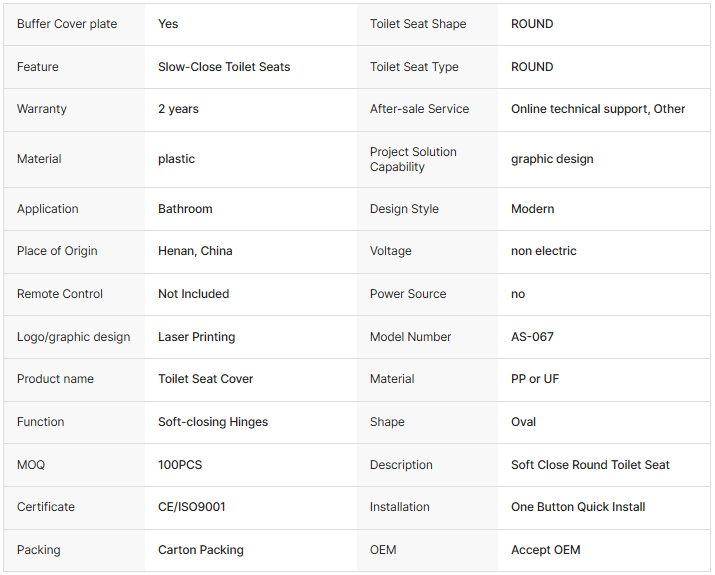Click the Buffer Cover plate label
Screen dimensions: 715x575
click(x=67, y=24)
